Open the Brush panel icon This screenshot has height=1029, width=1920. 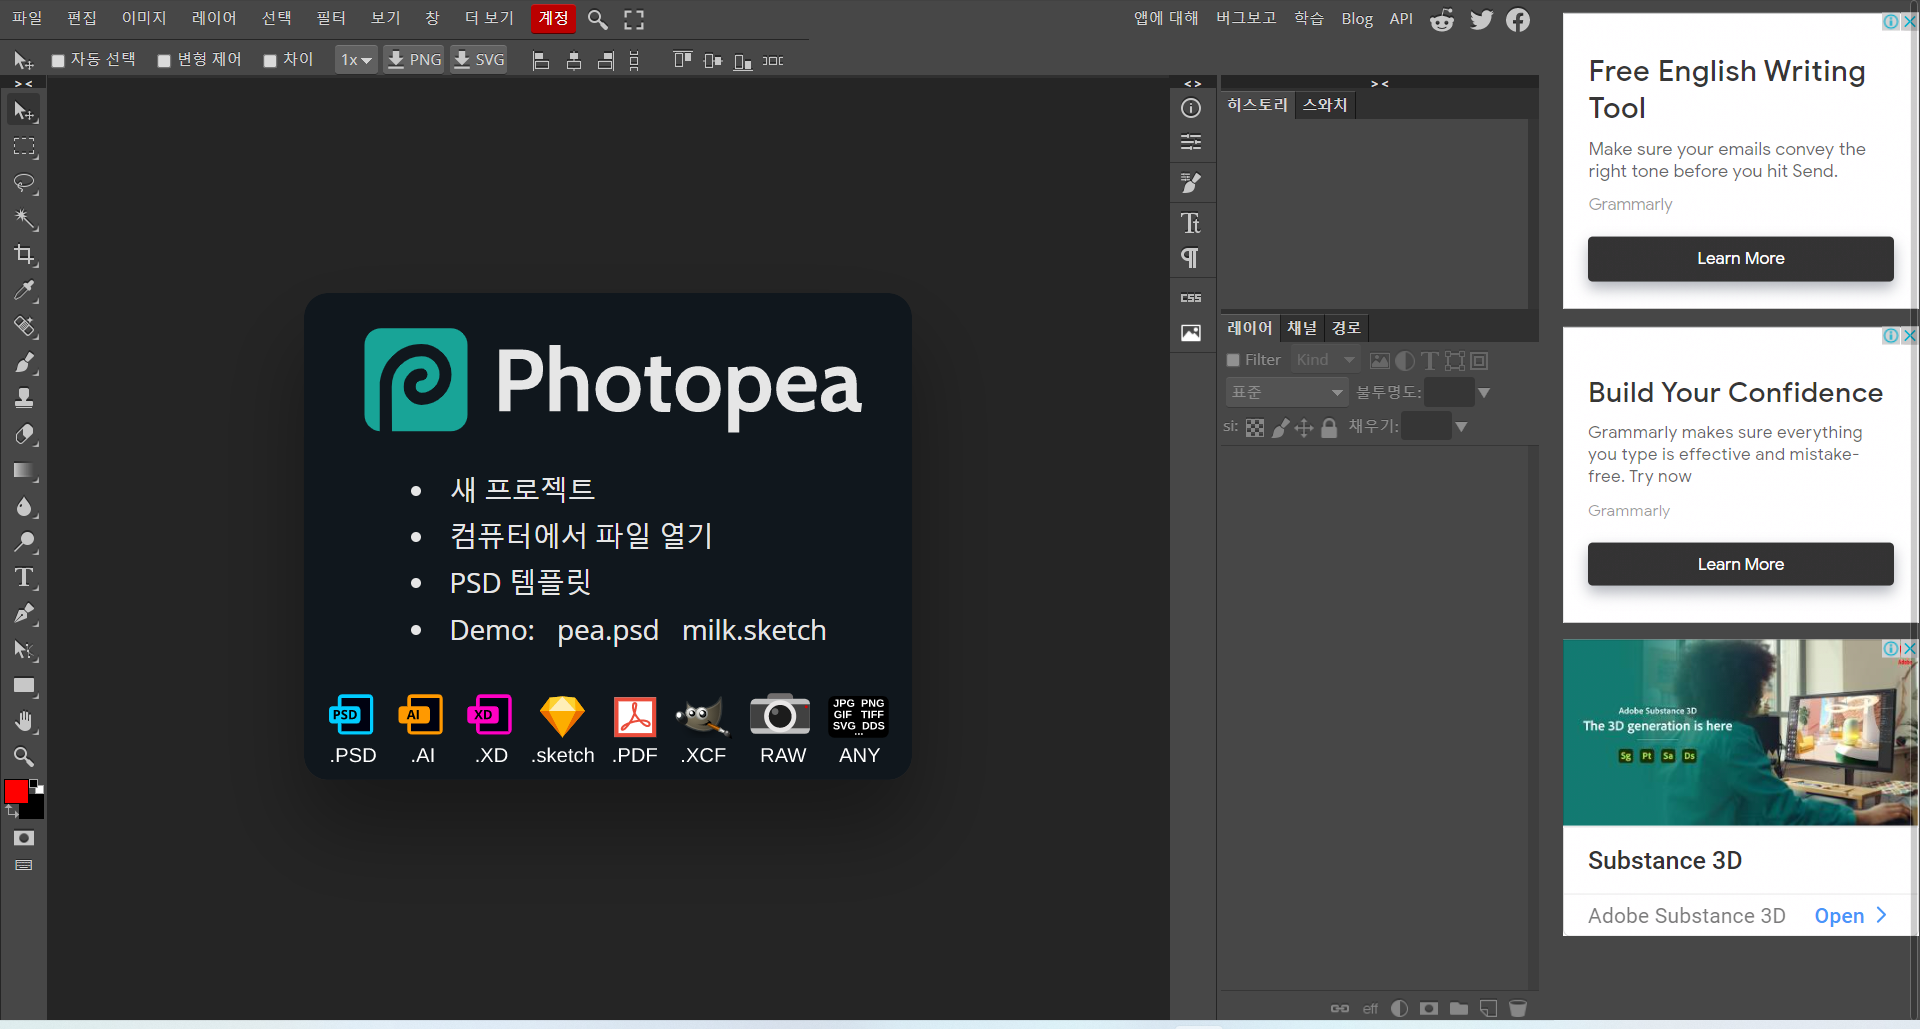coord(1191,183)
